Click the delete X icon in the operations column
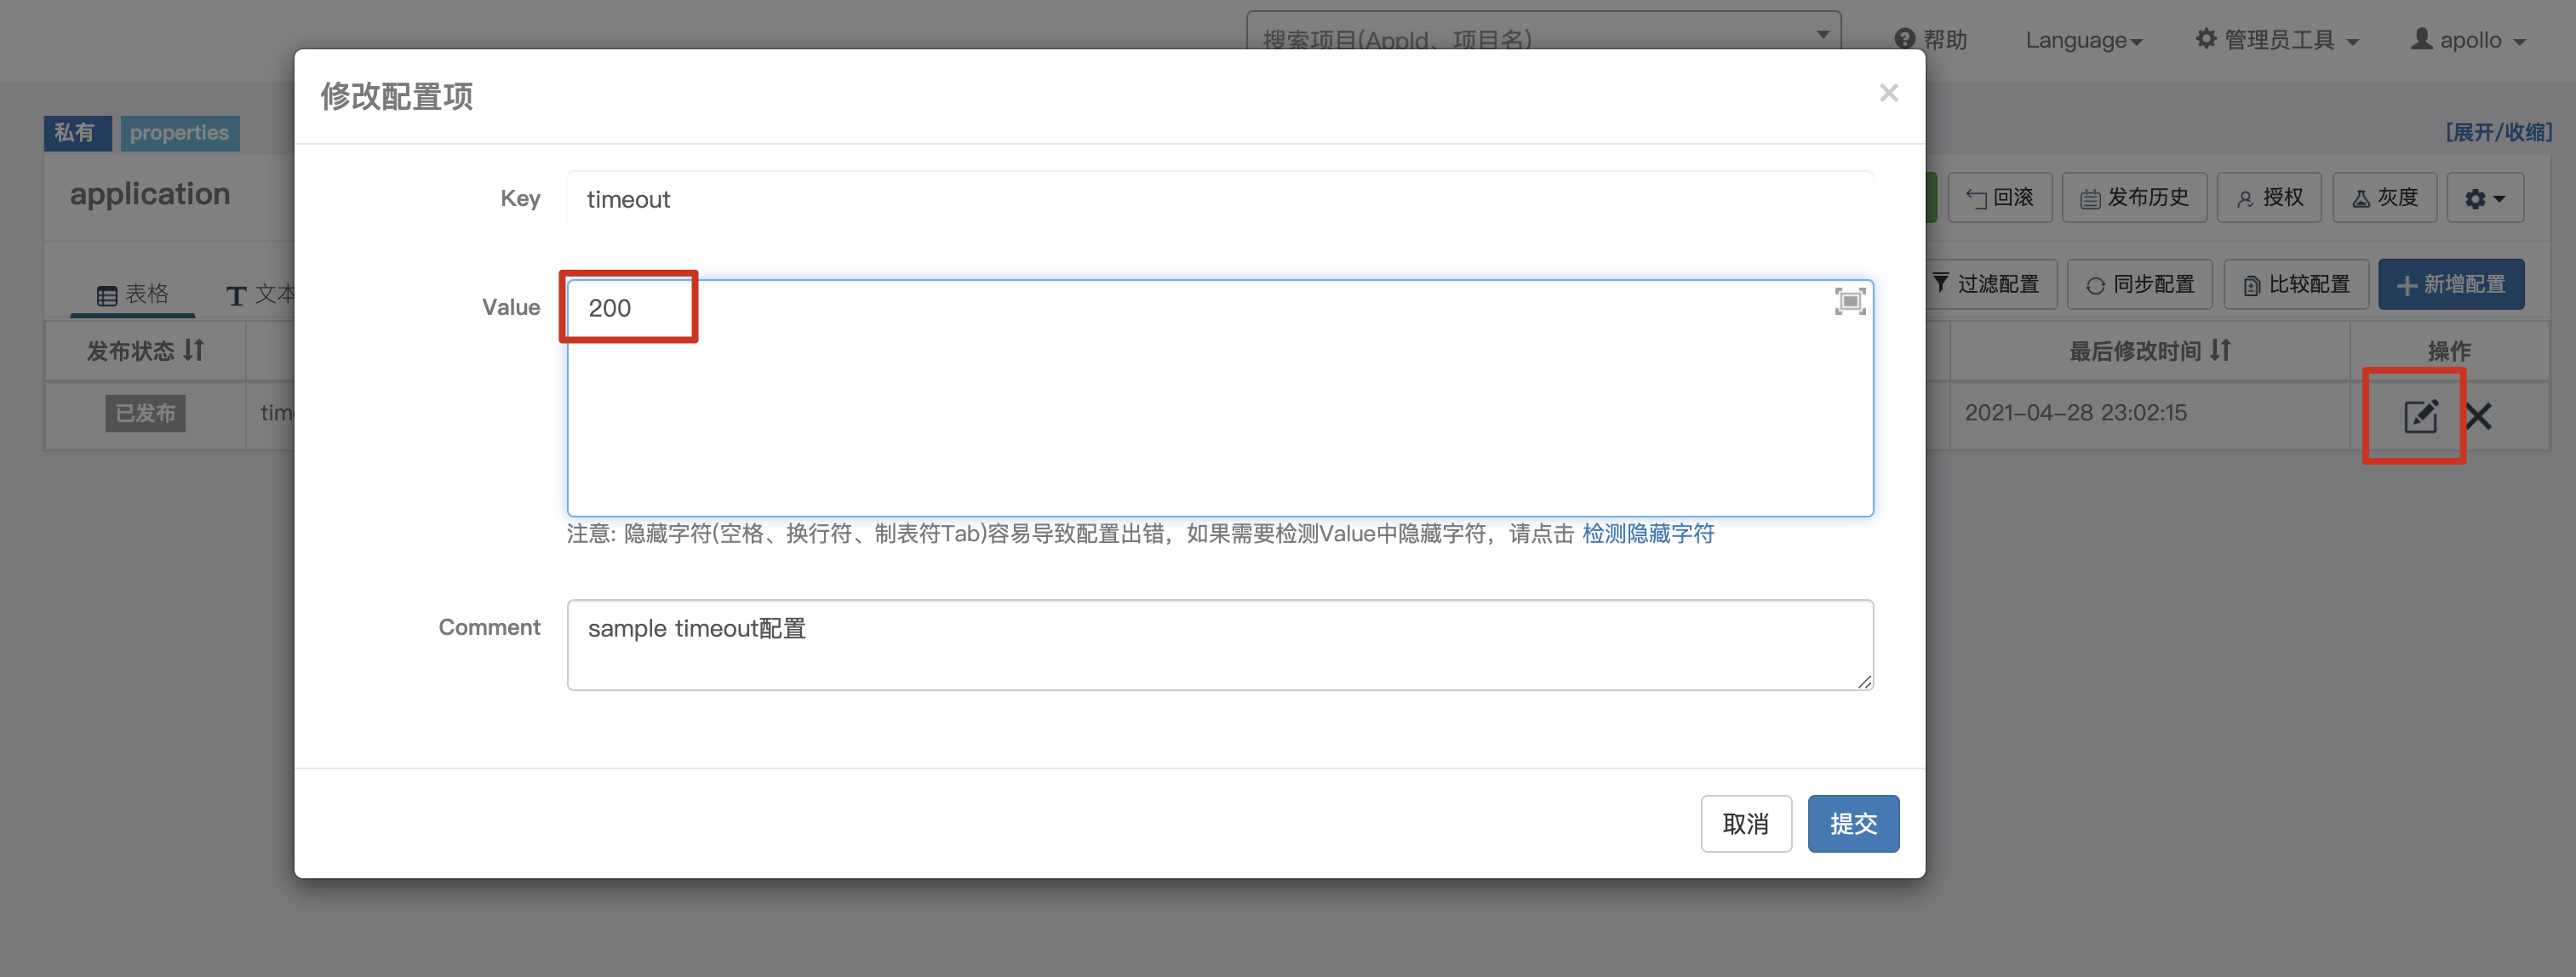 pos(2479,415)
